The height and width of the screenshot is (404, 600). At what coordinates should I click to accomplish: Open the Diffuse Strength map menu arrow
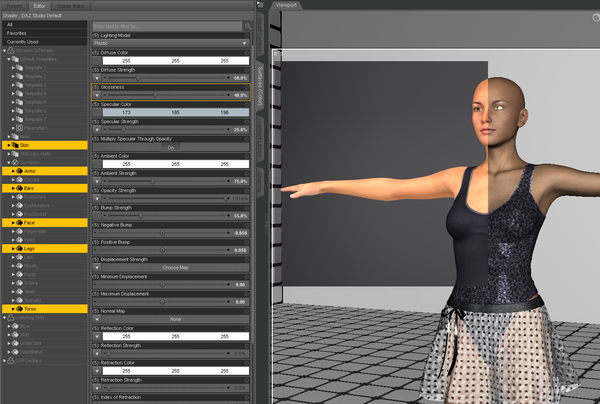point(97,78)
